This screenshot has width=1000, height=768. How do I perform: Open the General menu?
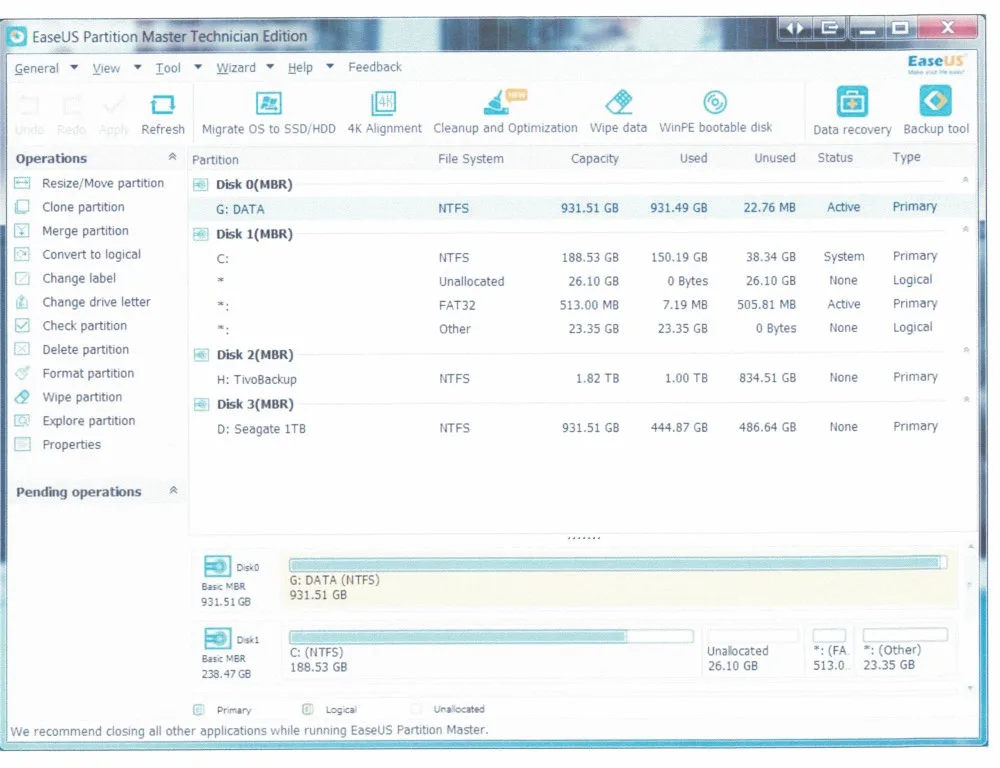[36, 68]
